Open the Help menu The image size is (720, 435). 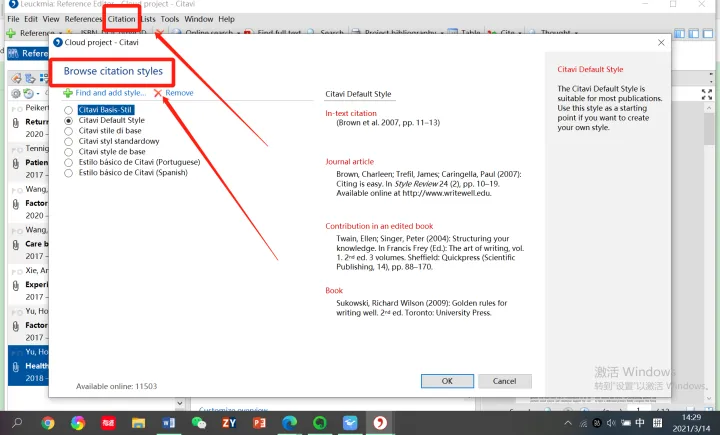pos(226,19)
